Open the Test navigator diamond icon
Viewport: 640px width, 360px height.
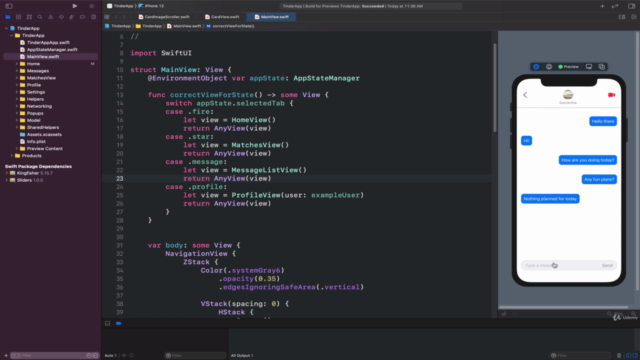point(61,17)
